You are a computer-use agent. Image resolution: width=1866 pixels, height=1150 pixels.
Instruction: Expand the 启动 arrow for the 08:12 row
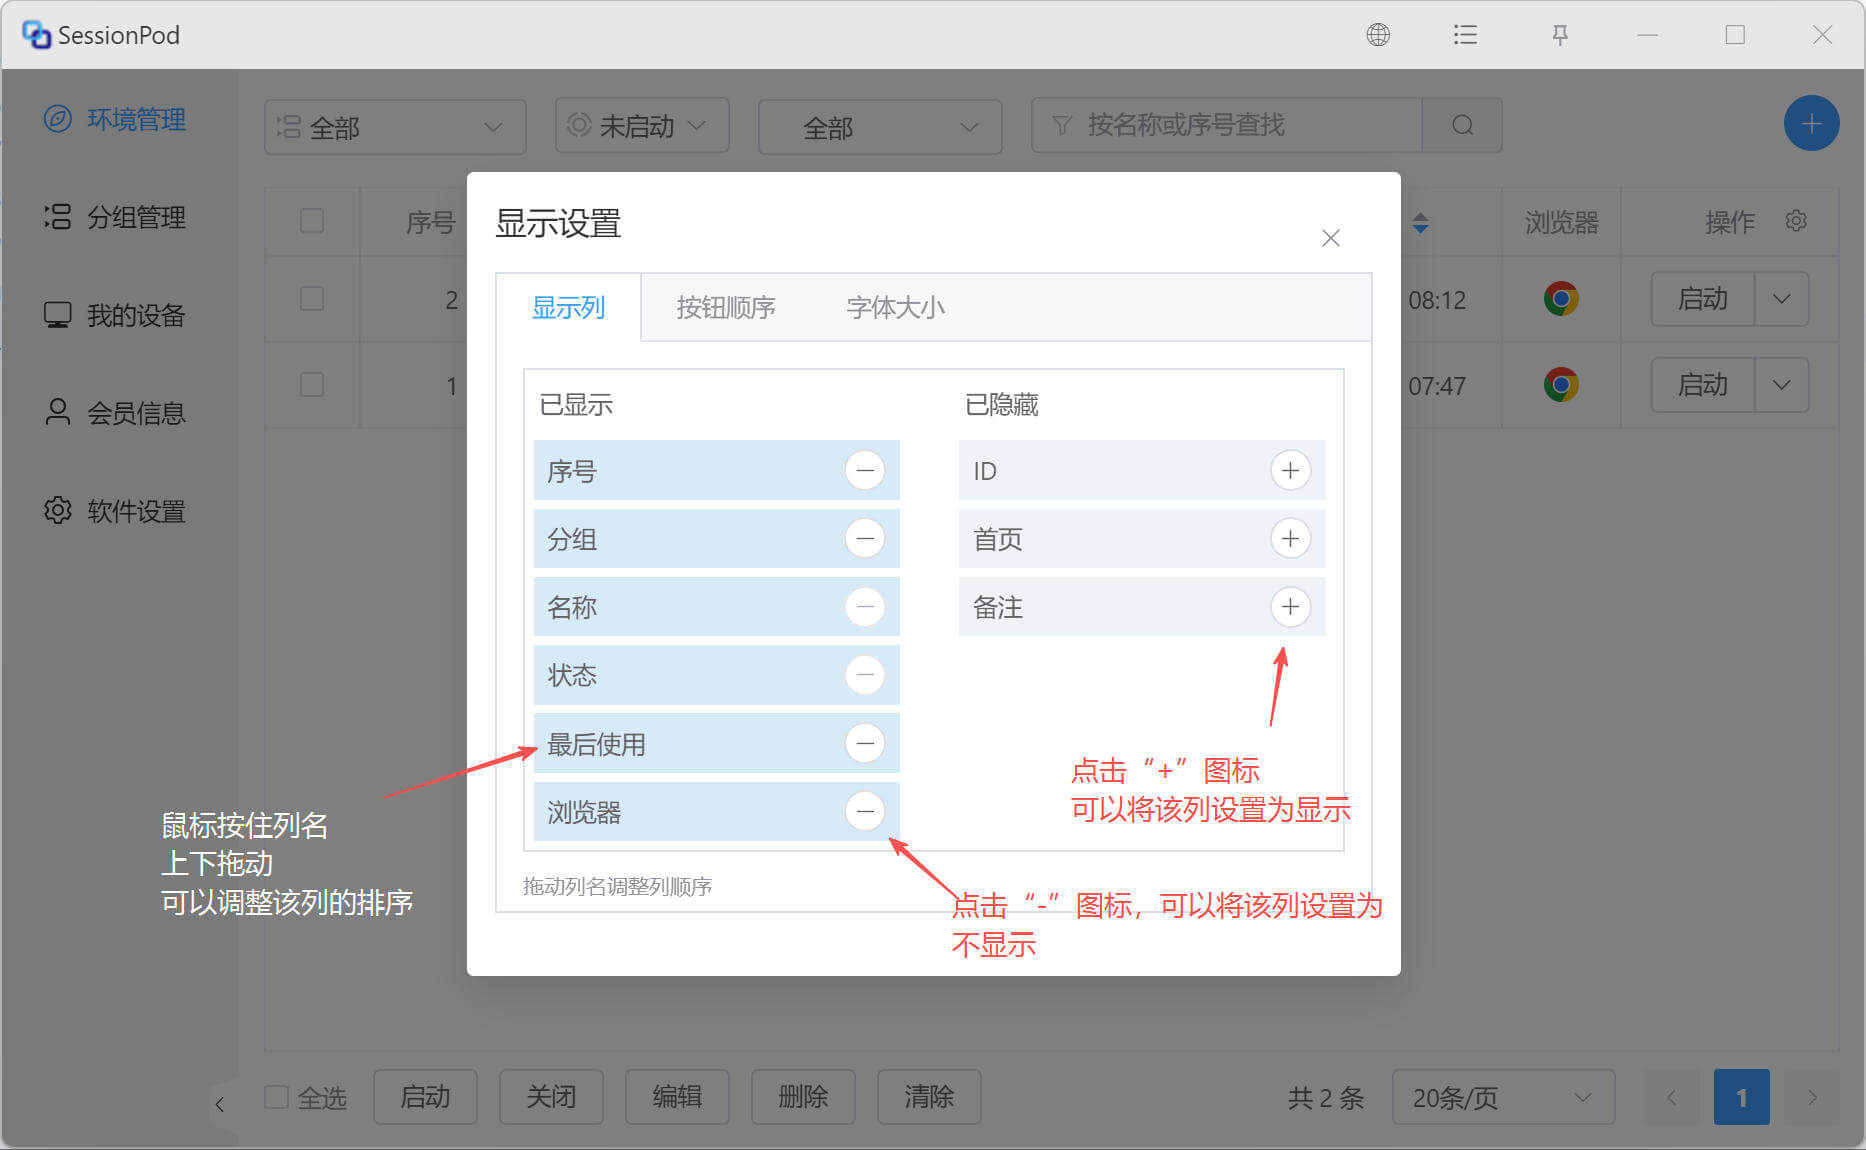(1781, 299)
